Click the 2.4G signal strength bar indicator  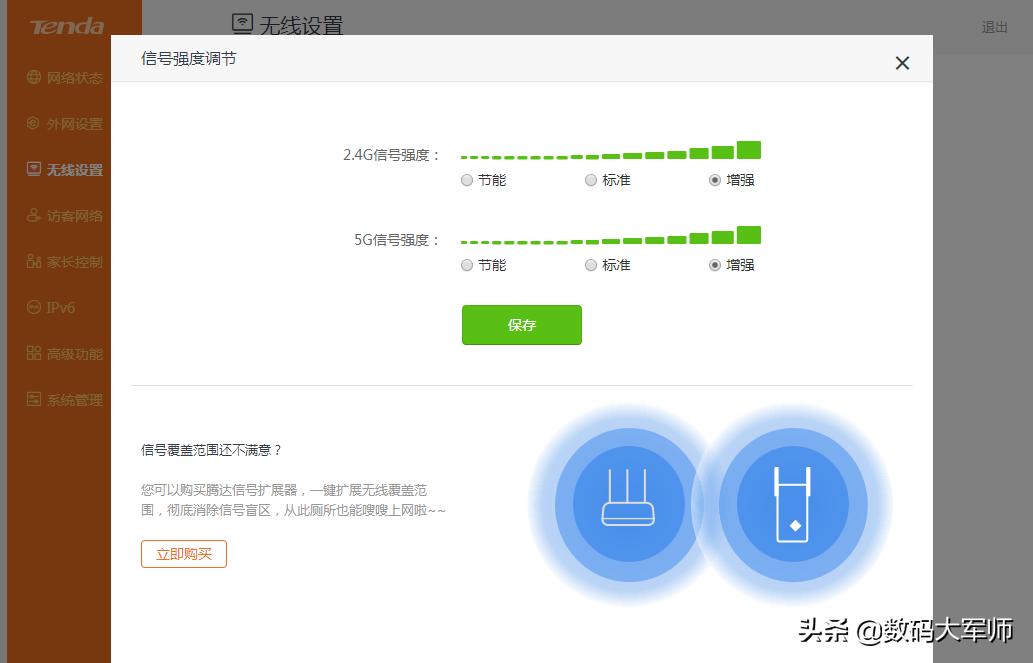pos(610,153)
